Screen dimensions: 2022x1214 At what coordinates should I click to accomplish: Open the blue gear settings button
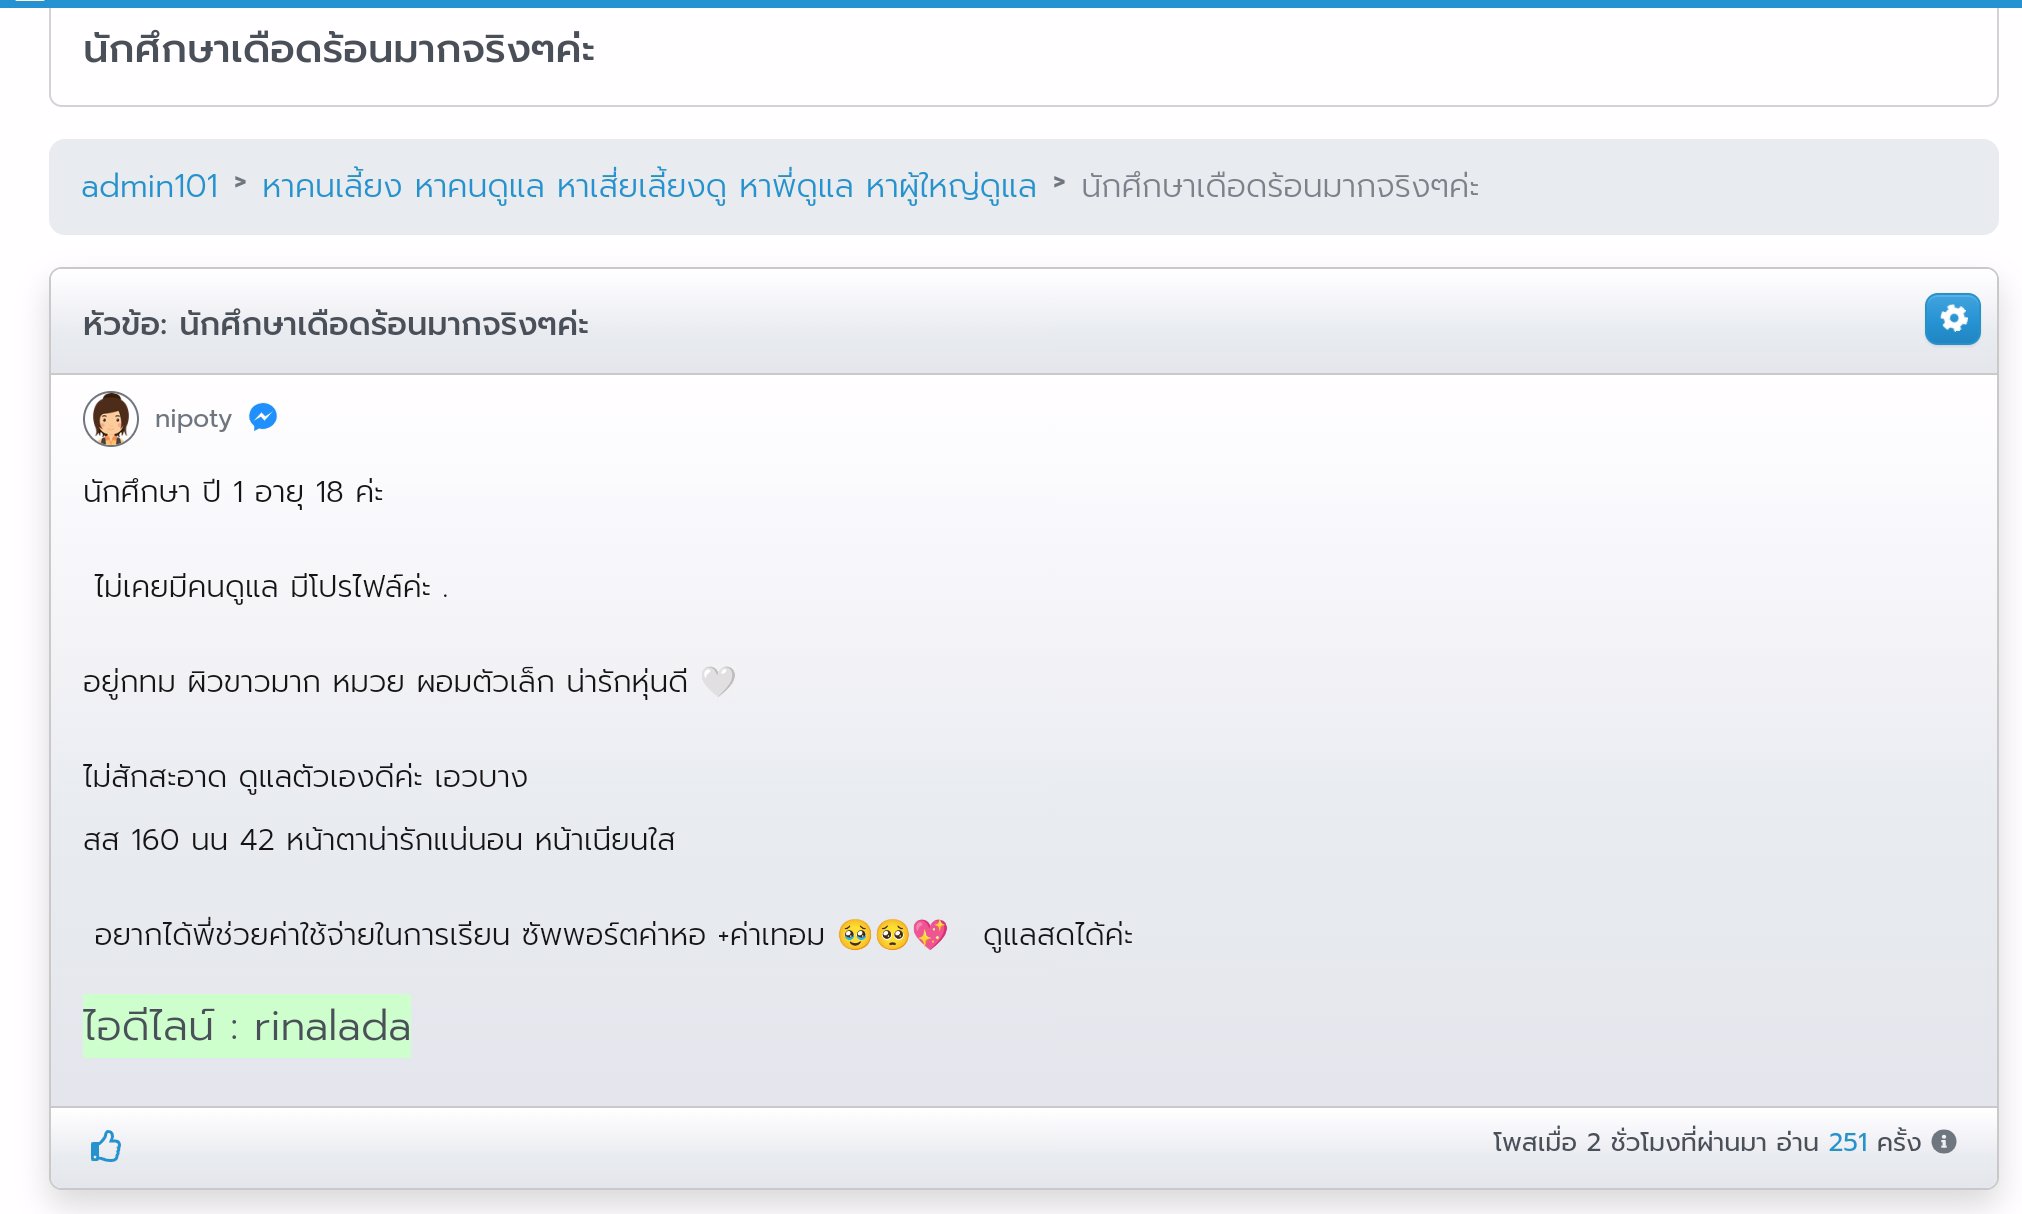(1952, 319)
